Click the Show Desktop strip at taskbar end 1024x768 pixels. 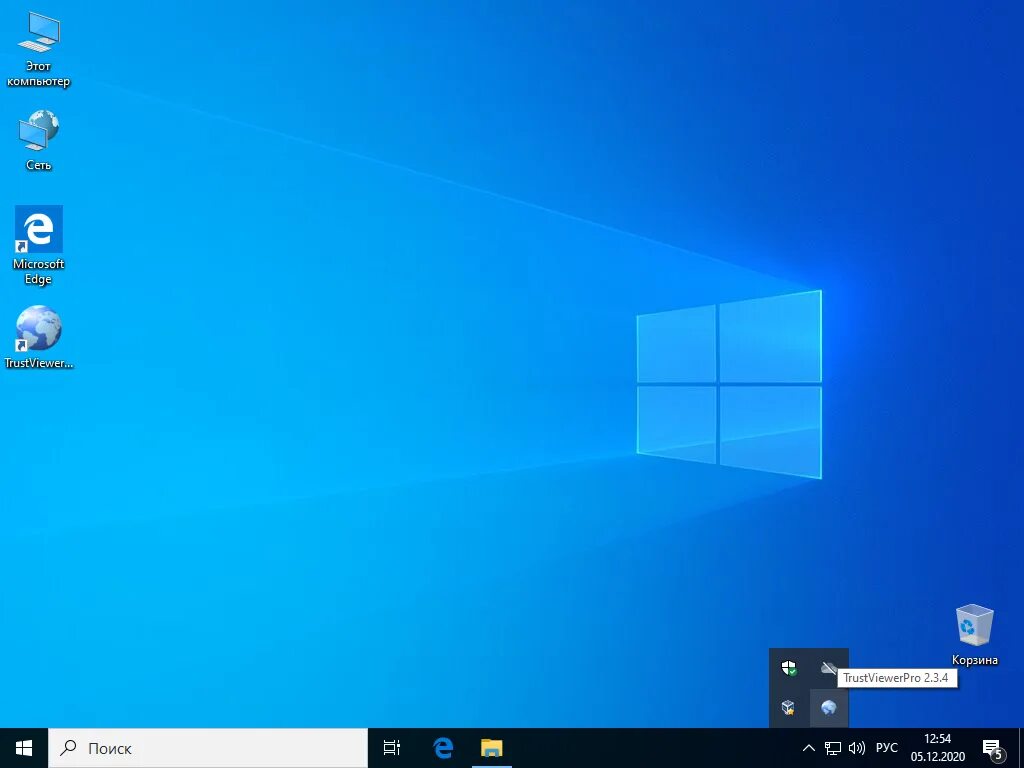[1021, 748]
